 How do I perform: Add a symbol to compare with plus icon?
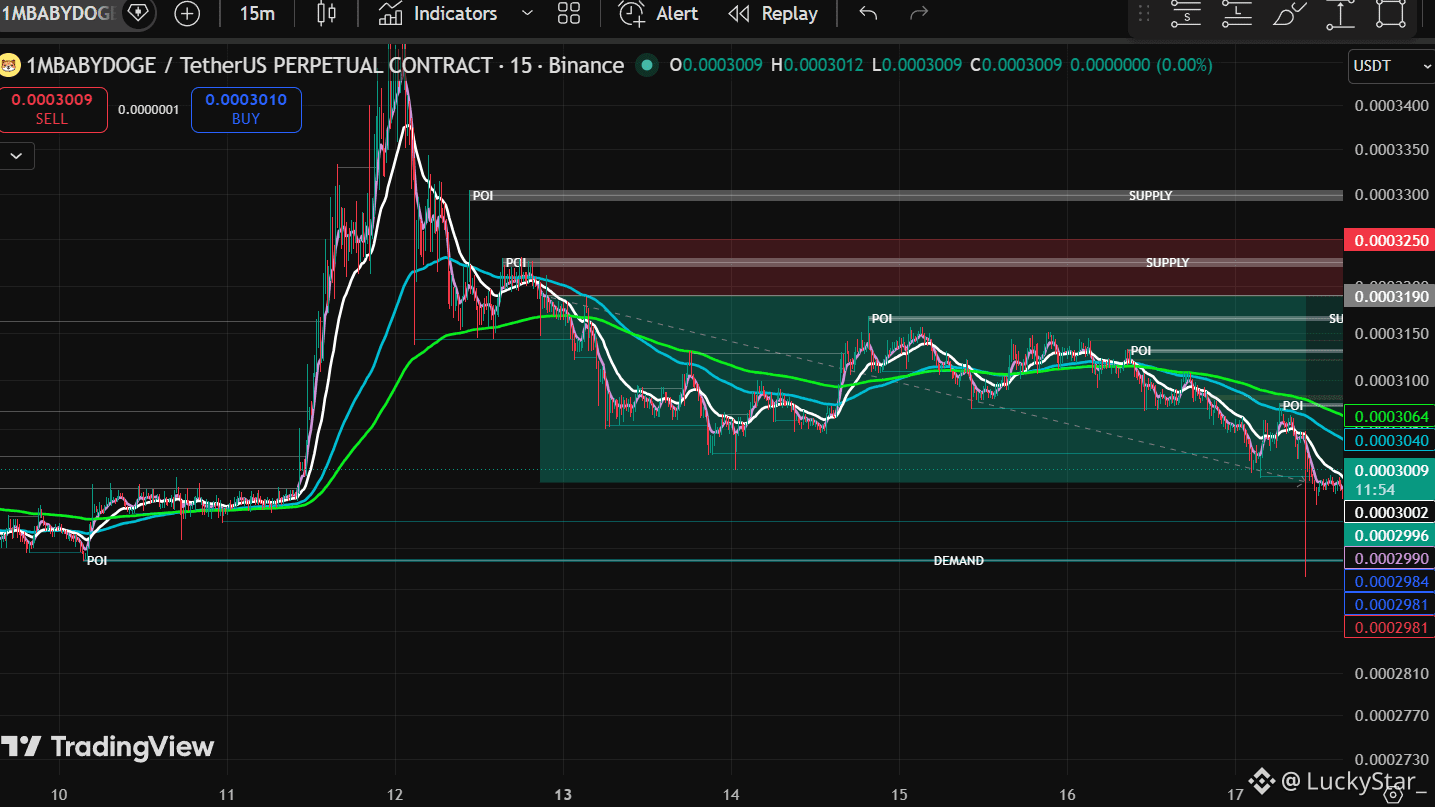click(187, 14)
